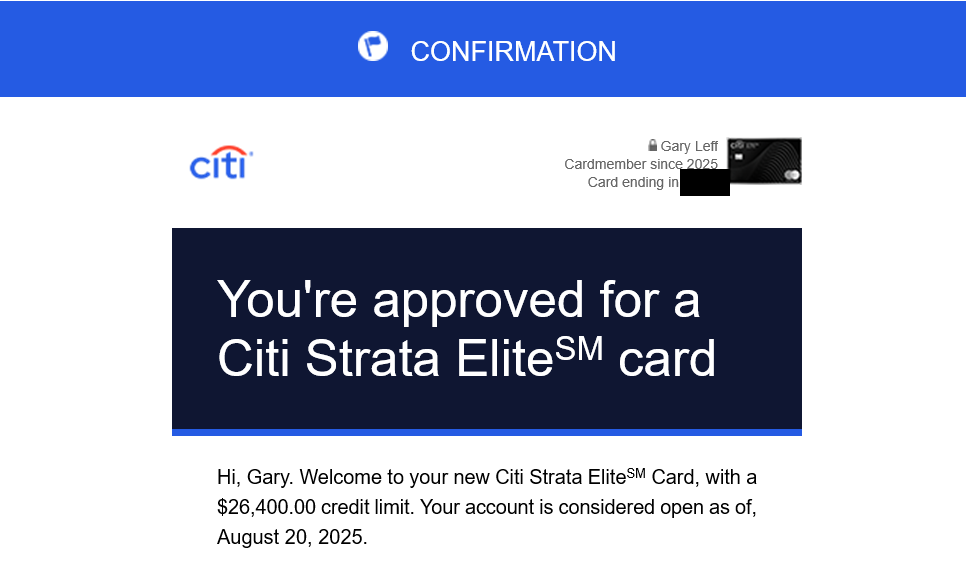Click the "You're approved for a" headline

(458, 300)
